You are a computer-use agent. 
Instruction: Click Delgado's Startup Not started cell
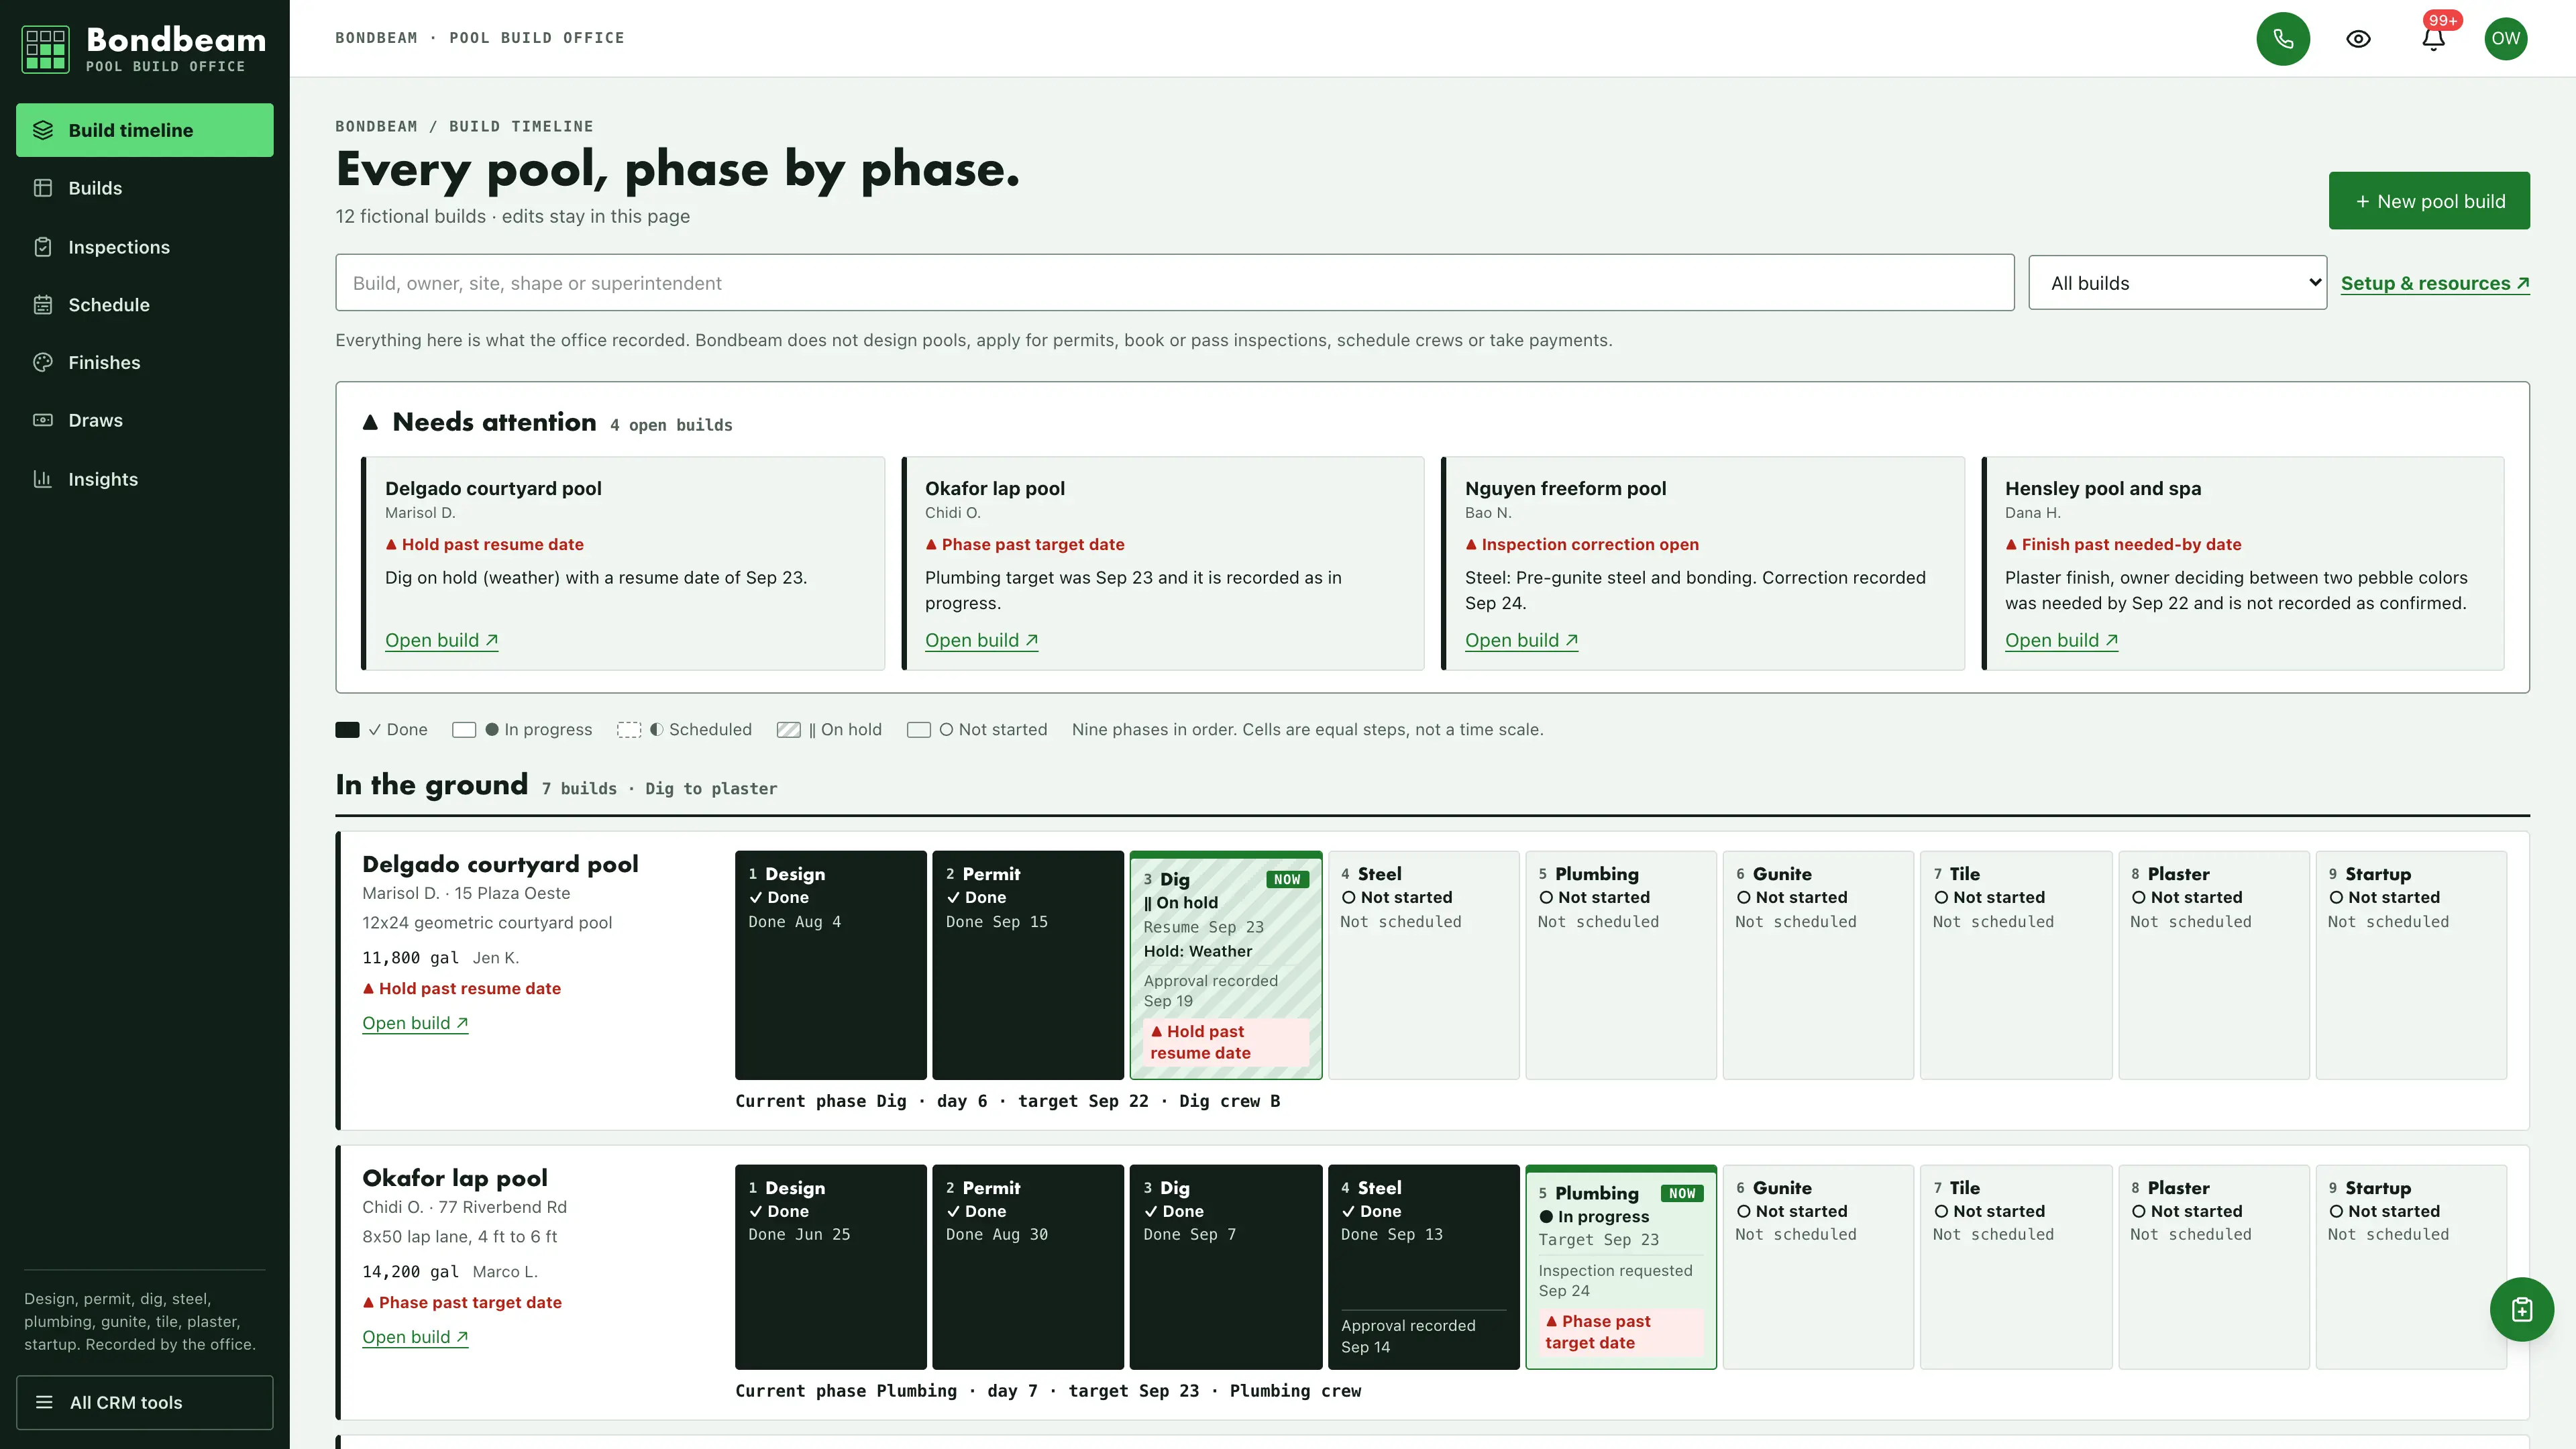2411,965
